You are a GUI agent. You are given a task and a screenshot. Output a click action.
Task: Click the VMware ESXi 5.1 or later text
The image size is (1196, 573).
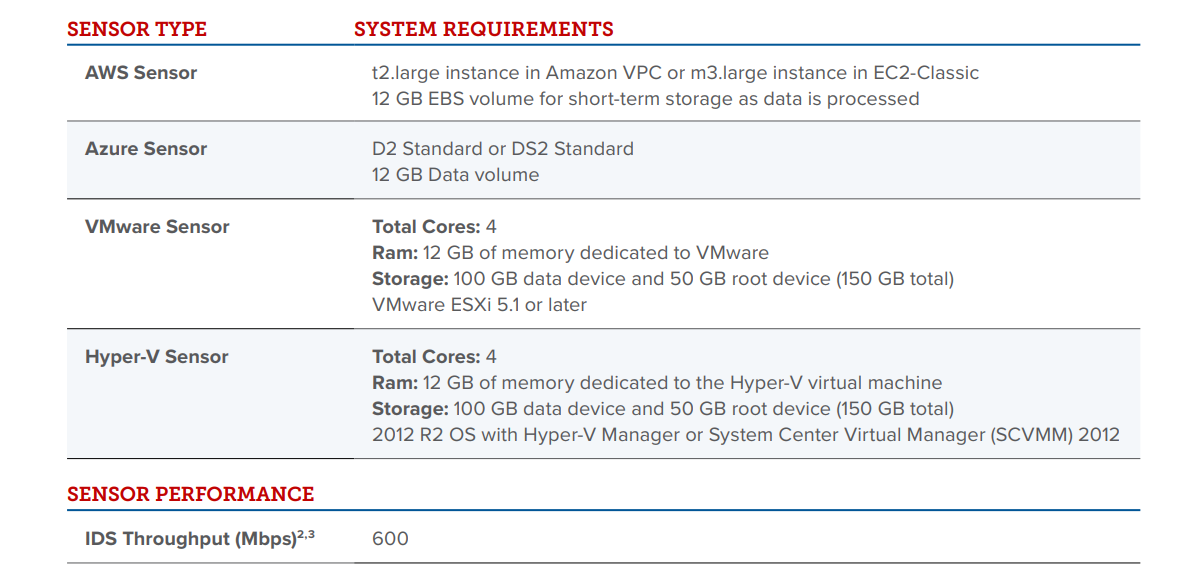479,305
